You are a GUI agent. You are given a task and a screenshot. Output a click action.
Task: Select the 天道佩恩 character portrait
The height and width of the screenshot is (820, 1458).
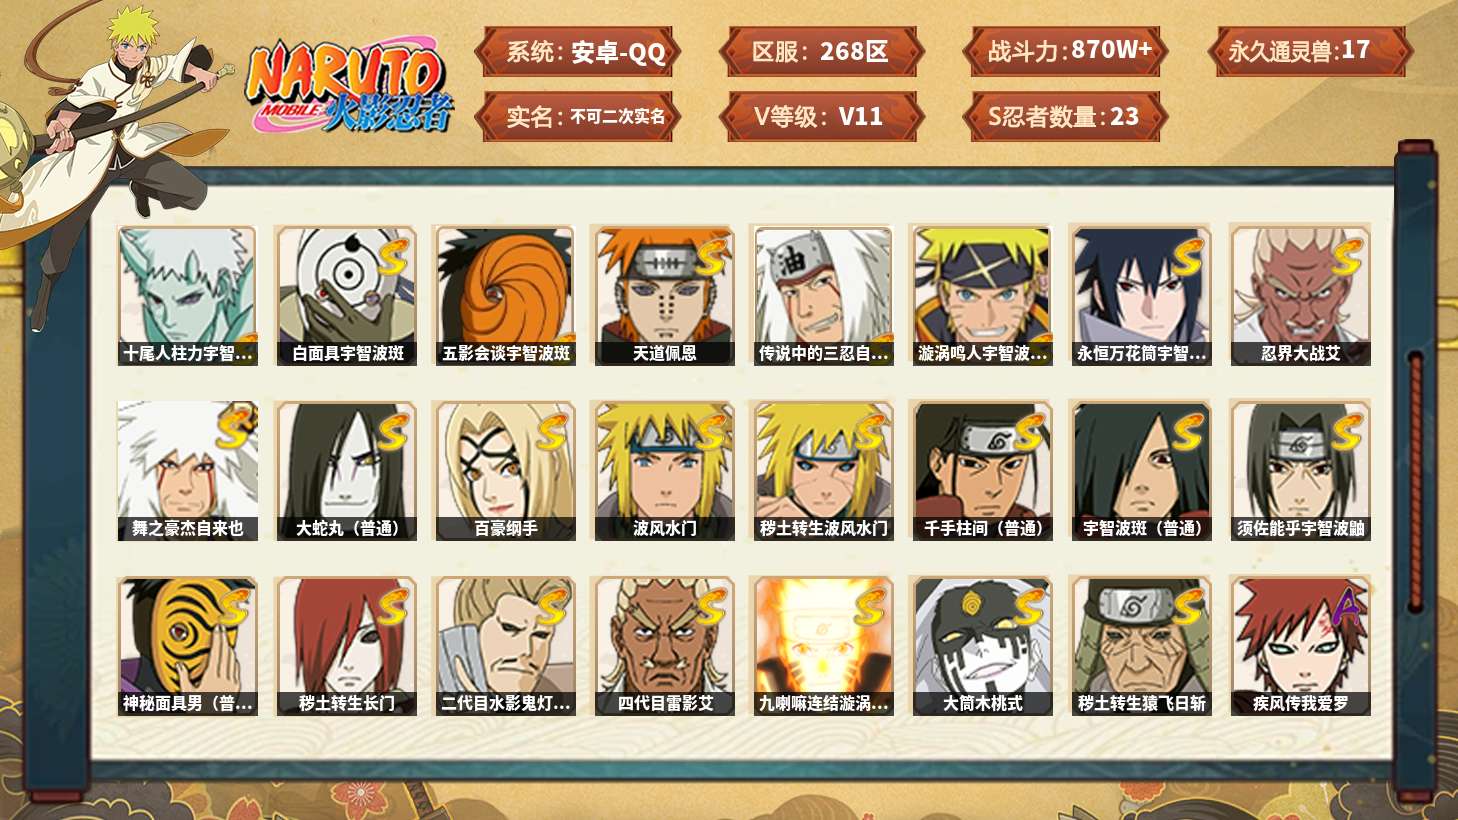click(665, 295)
